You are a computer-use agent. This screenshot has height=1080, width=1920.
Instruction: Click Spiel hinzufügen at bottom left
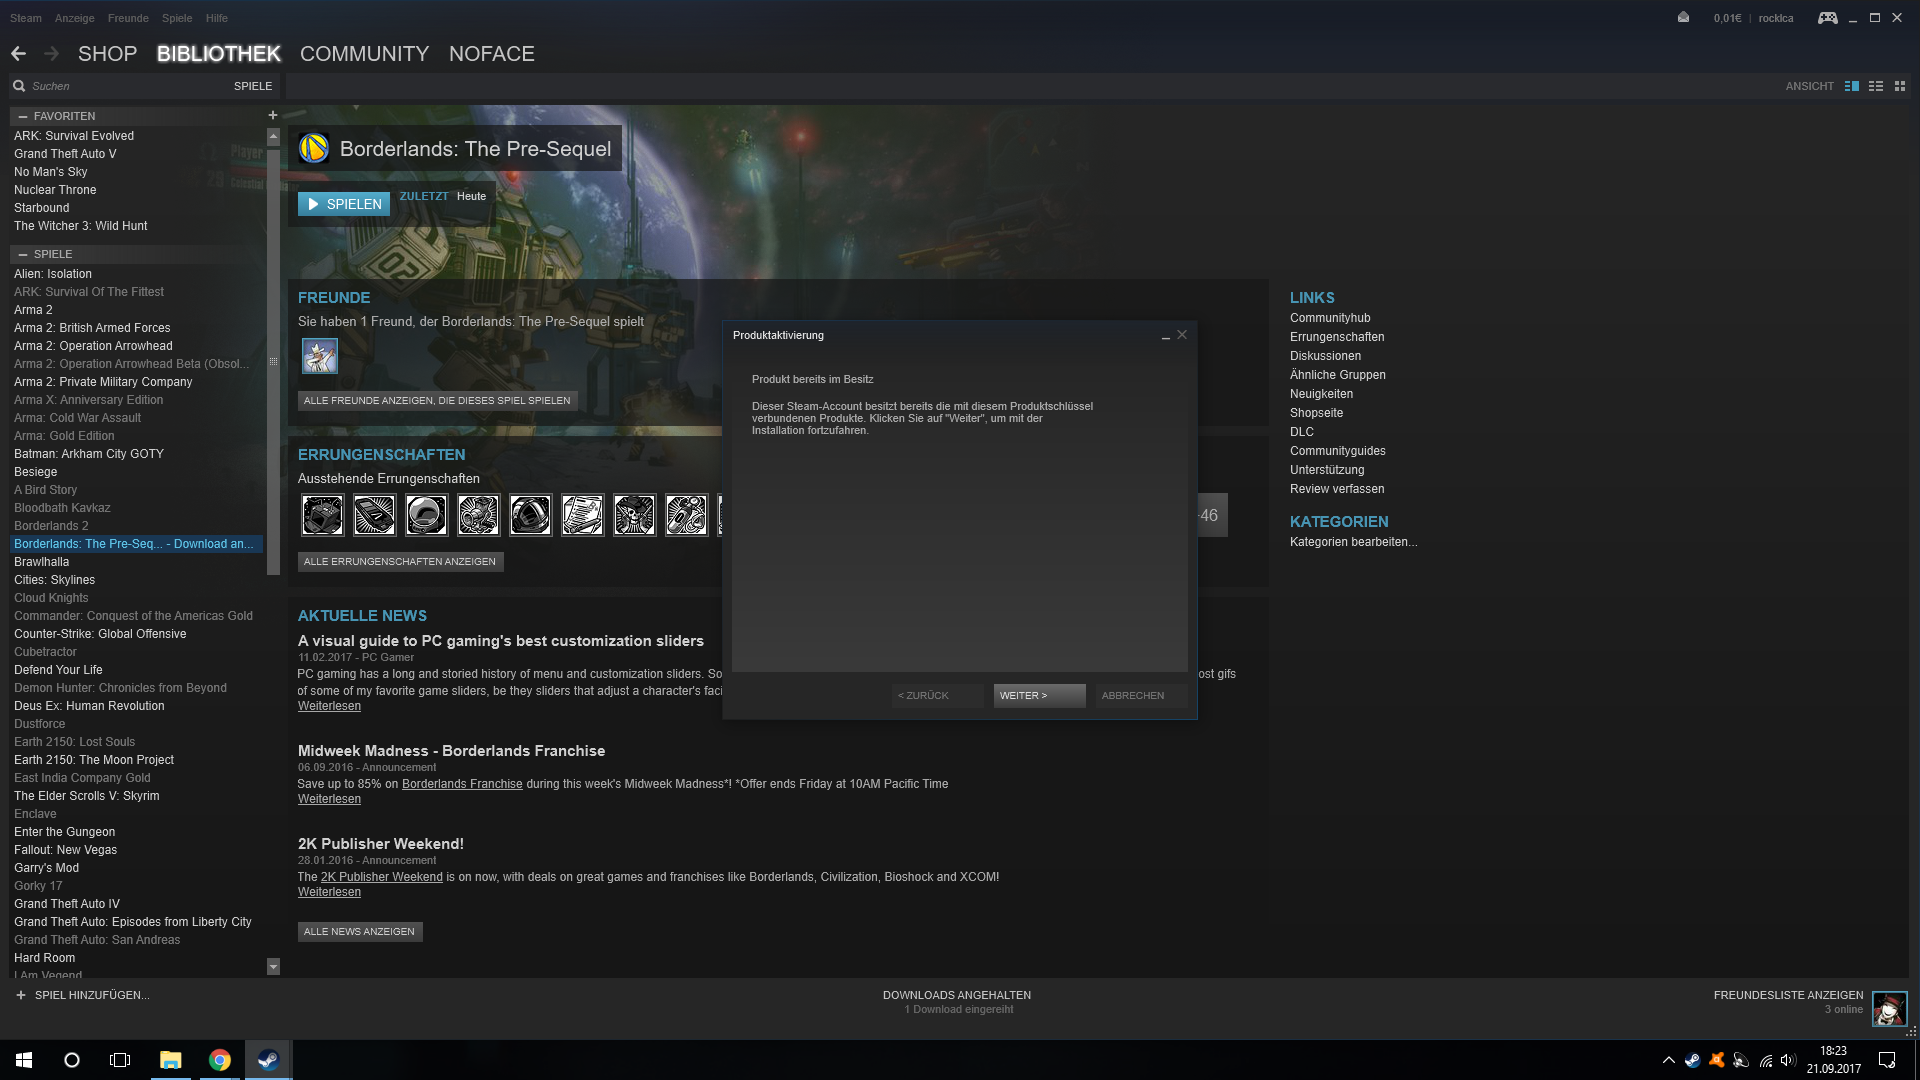[82, 995]
